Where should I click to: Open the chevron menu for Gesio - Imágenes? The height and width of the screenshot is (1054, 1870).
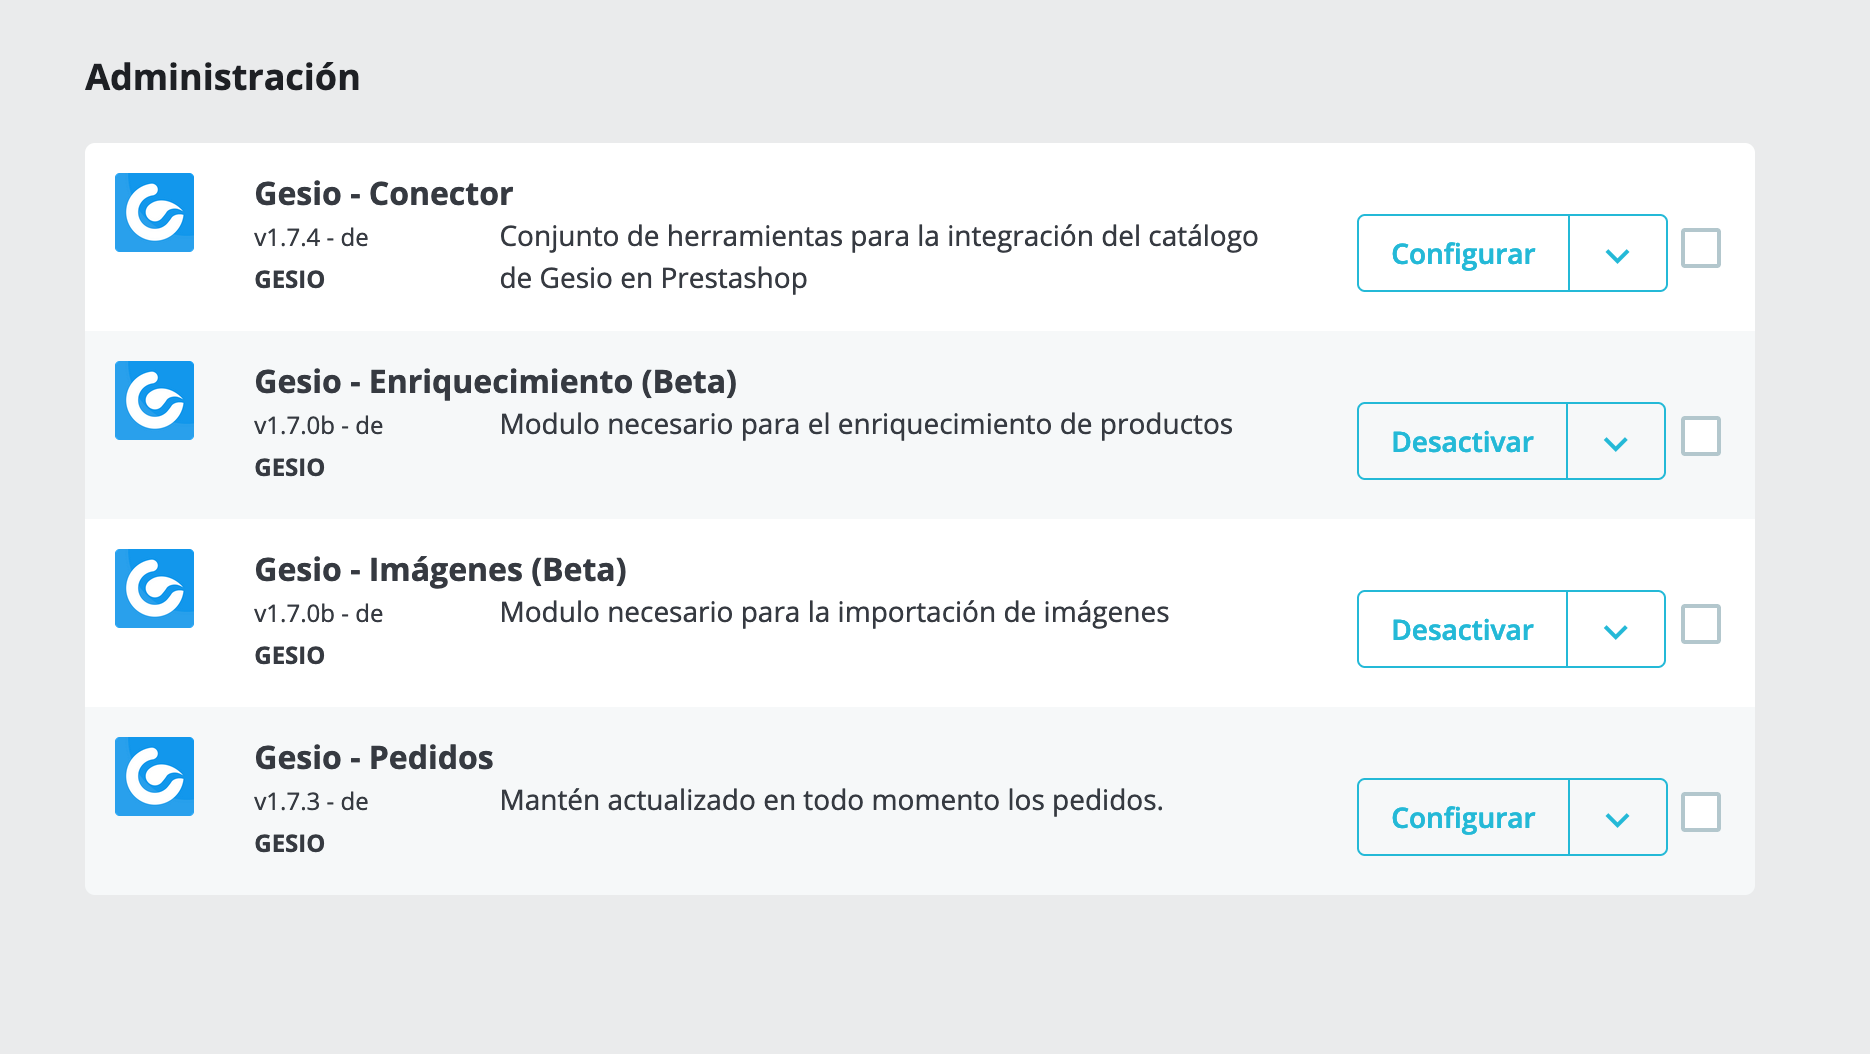1616,629
